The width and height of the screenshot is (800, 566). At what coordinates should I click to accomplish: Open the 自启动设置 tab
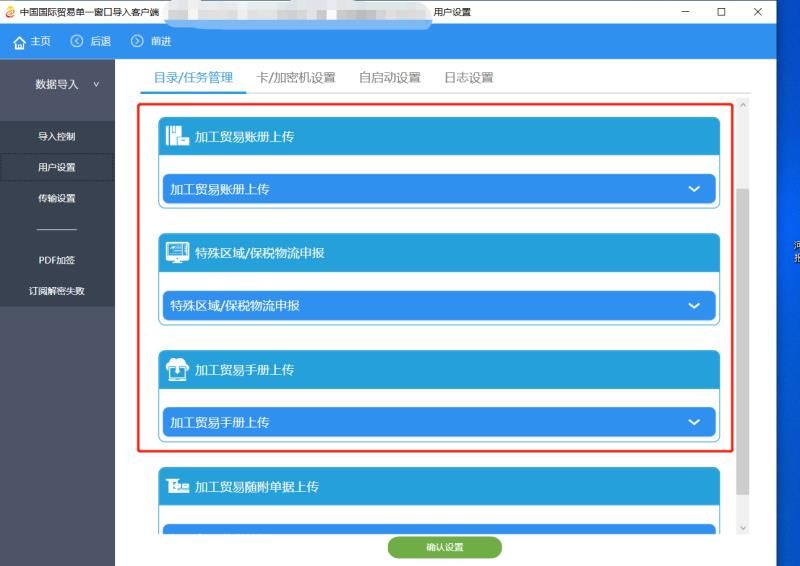point(389,78)
